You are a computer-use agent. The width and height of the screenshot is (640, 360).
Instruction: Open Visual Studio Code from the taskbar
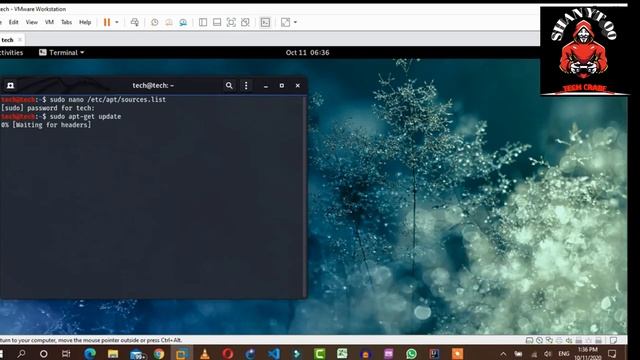click(274, 353)
